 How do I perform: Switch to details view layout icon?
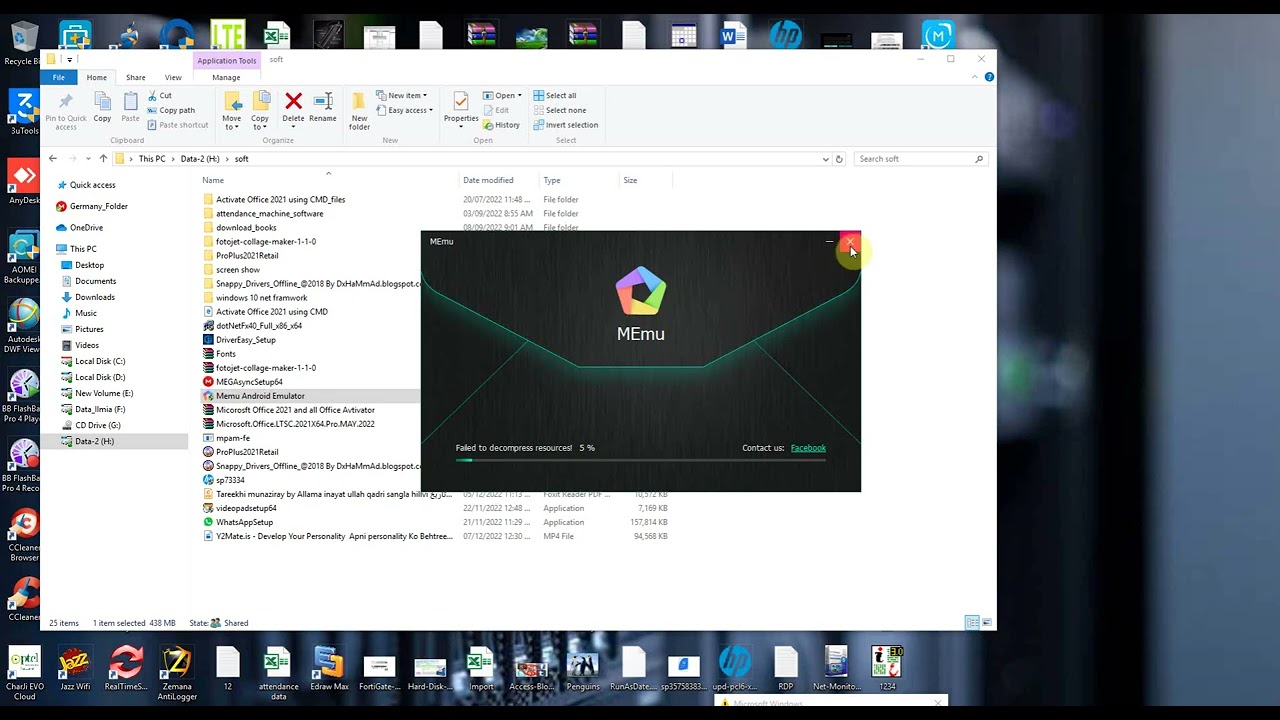pos(971,623)
